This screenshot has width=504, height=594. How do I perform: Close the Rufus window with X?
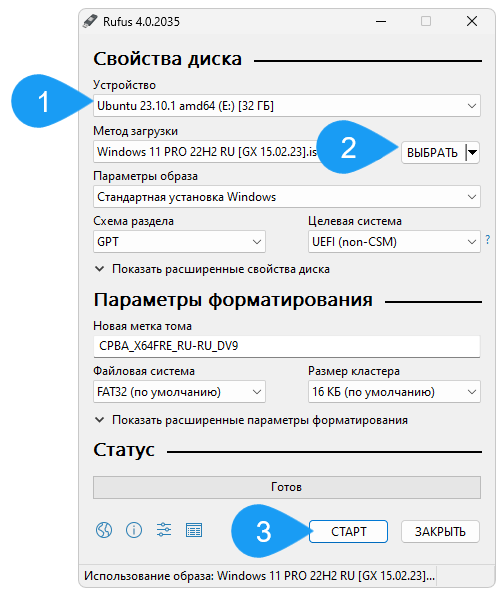[x=472, y=21]
